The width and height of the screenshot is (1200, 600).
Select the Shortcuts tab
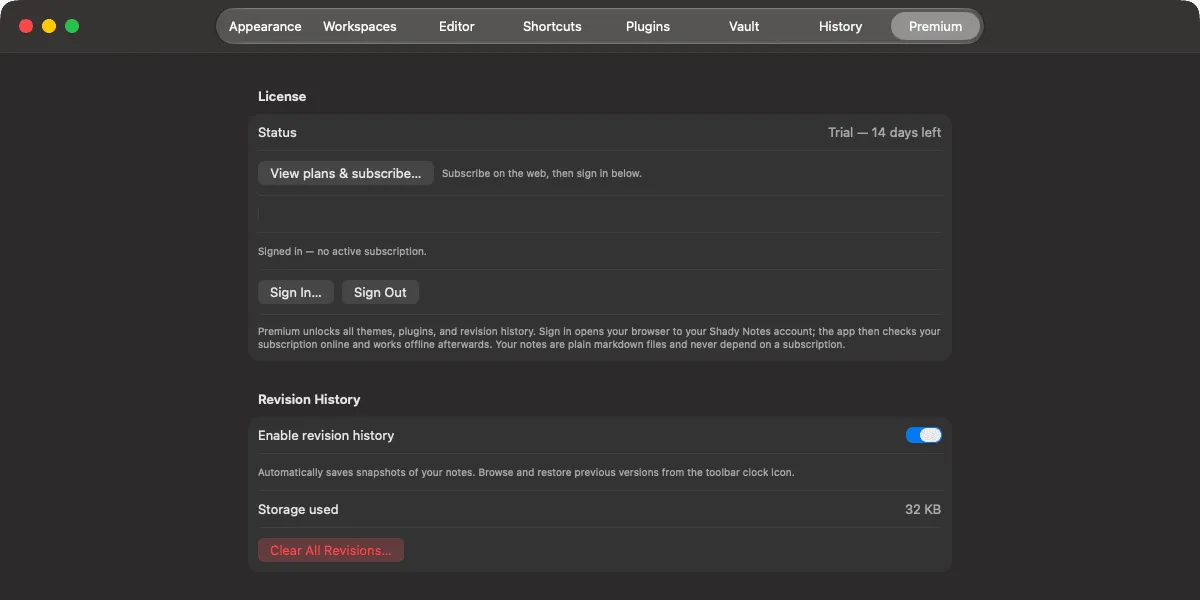tap(552, 26)
